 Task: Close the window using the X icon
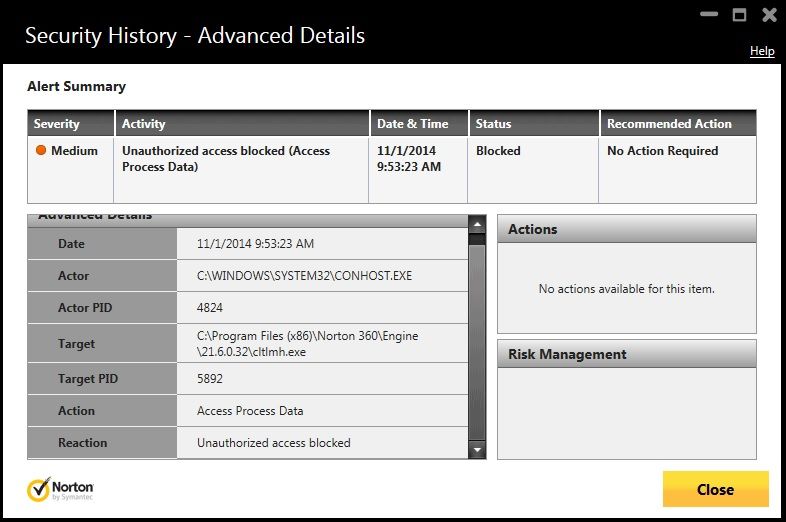(x=769, y=15)
